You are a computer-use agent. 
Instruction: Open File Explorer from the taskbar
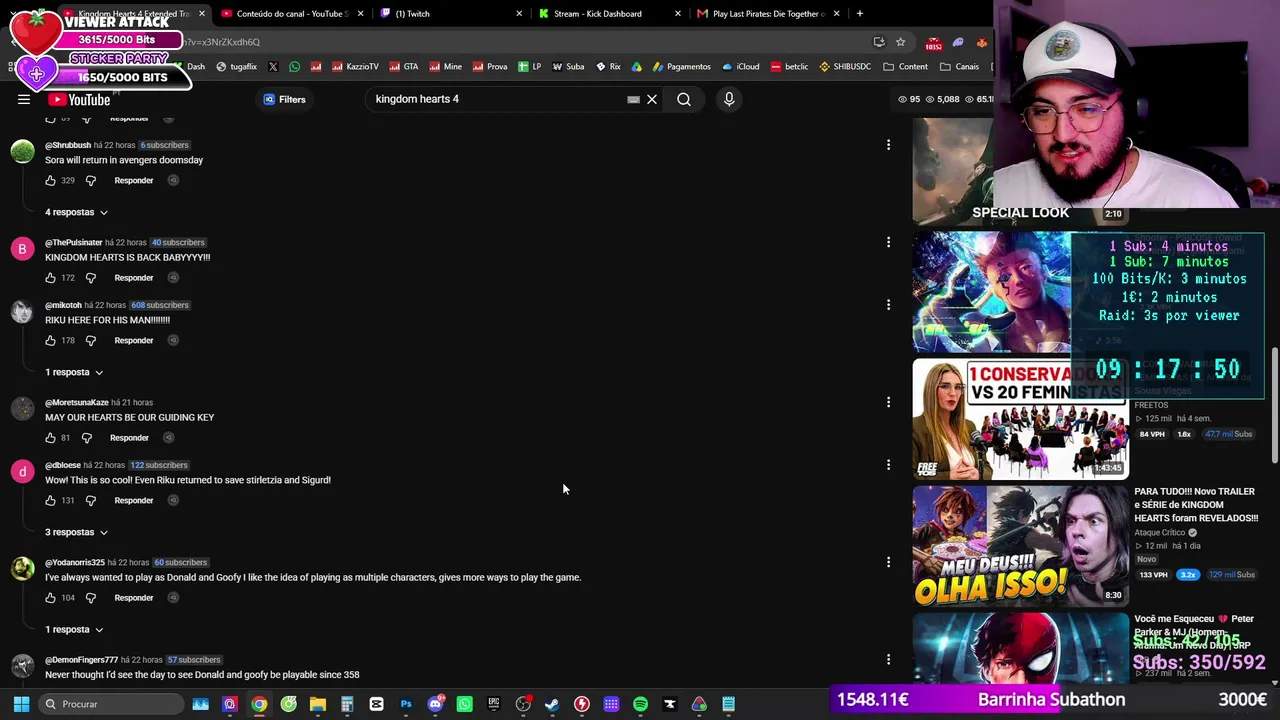click(318, 704)
